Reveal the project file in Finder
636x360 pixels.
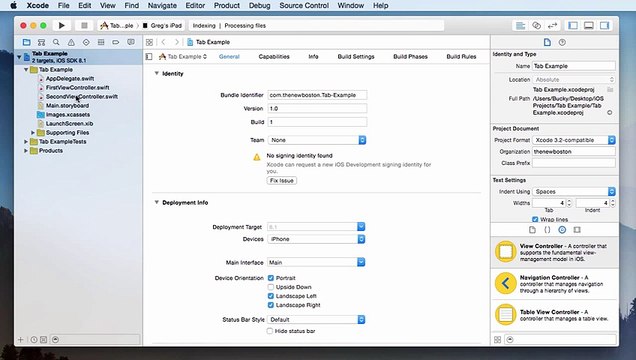(x=610, y=113)
